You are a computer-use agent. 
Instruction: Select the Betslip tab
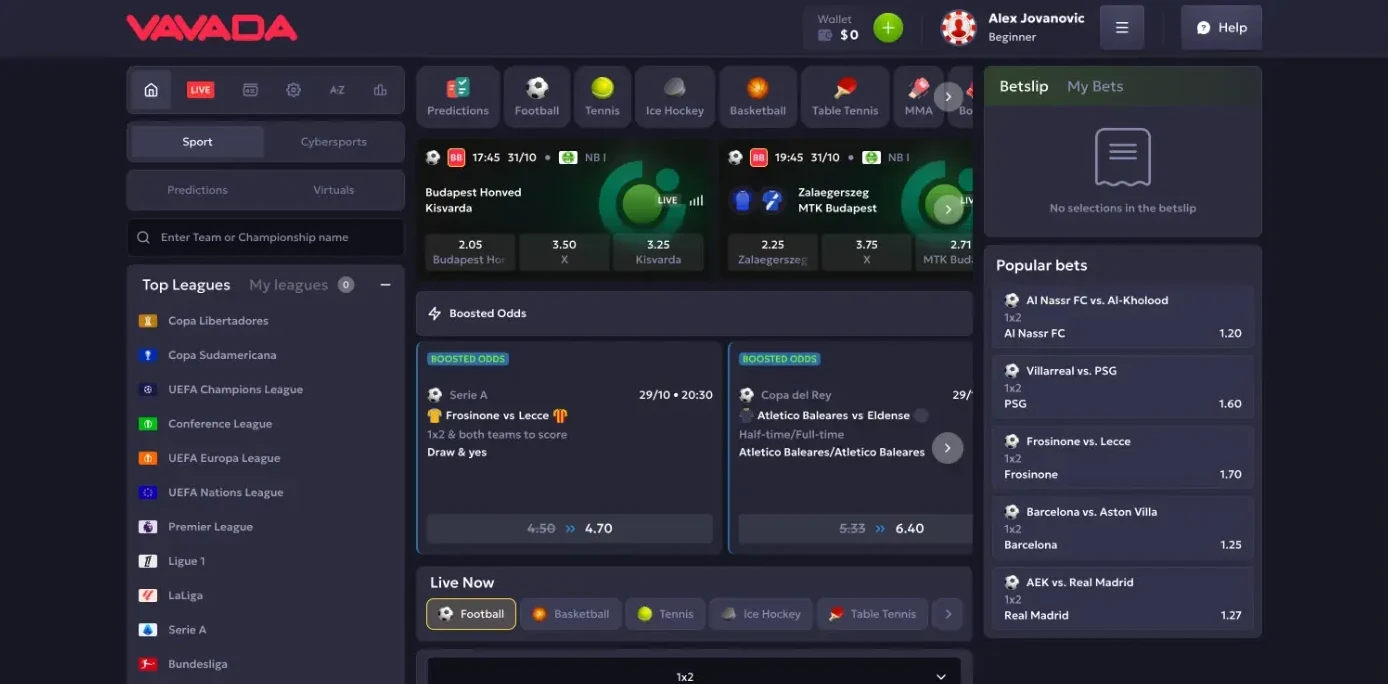point(1024,86)
